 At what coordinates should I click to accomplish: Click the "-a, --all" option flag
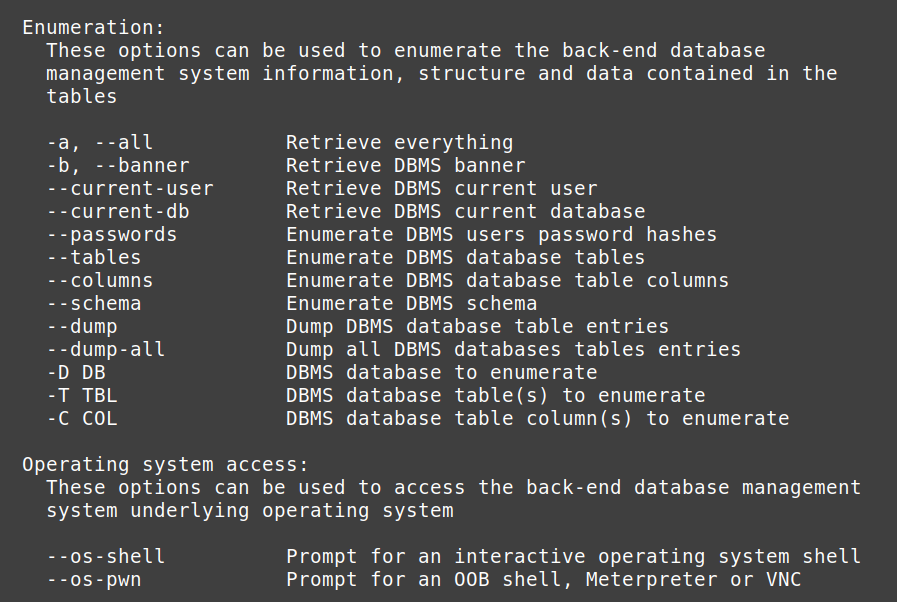99,143
